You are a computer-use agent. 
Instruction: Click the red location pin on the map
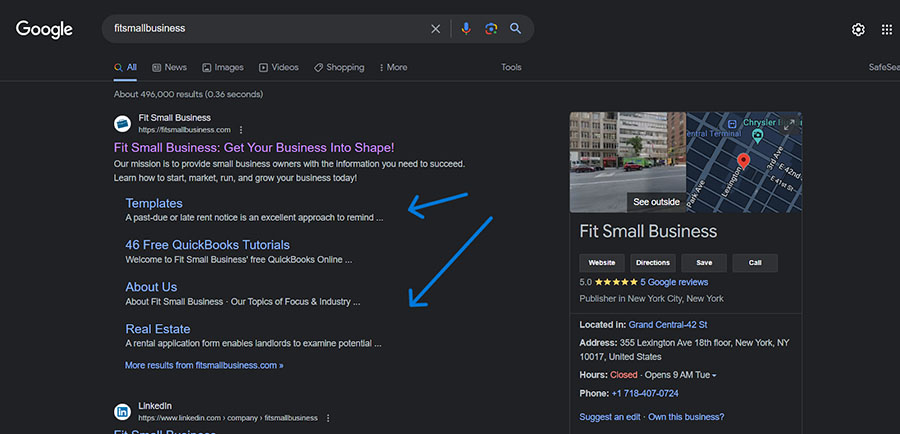[743, 161]
